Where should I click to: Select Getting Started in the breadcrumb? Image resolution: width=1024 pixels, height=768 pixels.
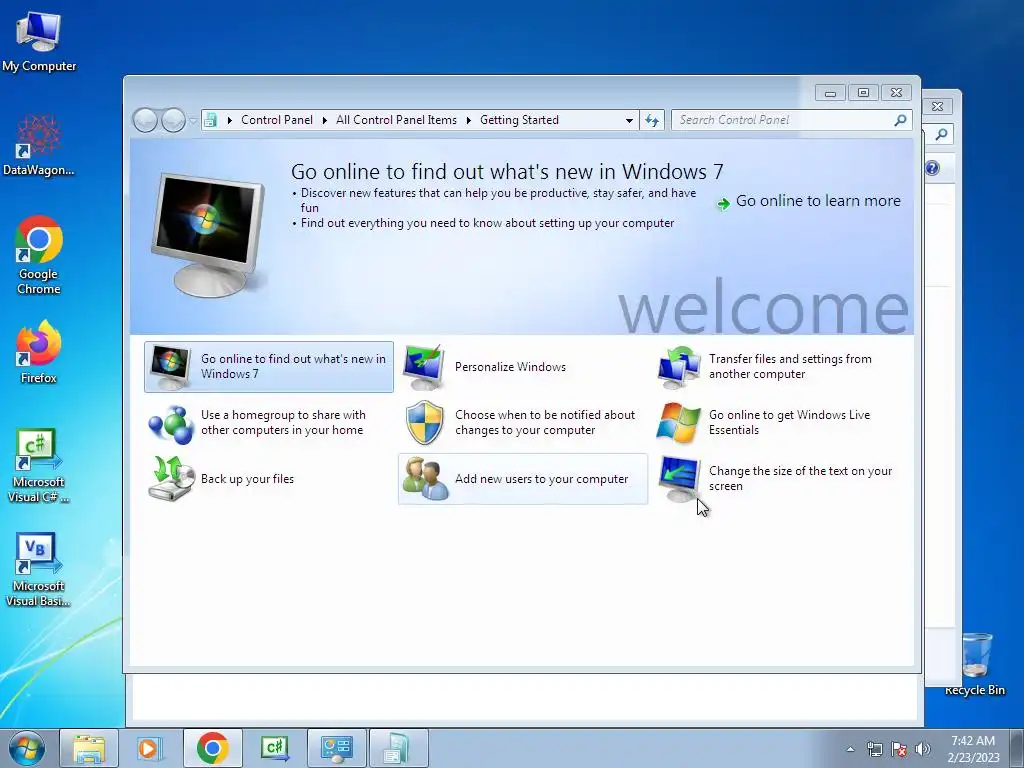[519, 120]
